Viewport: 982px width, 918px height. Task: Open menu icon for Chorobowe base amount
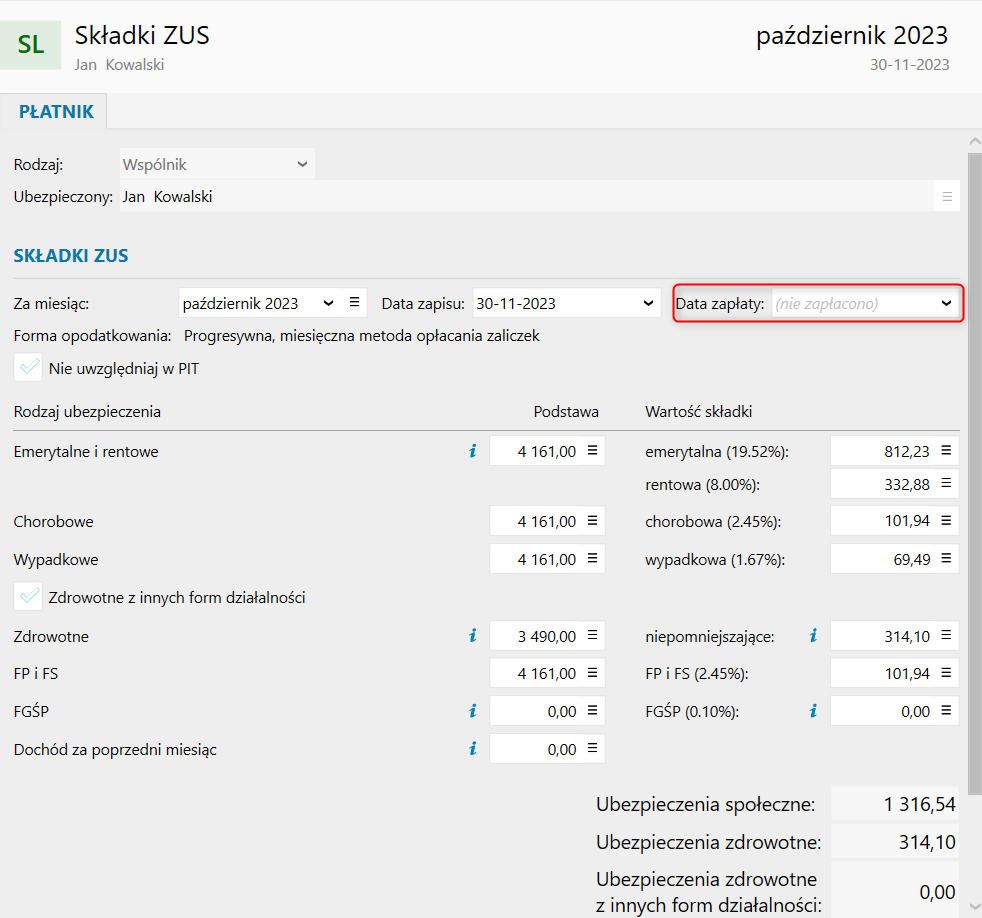591,521
